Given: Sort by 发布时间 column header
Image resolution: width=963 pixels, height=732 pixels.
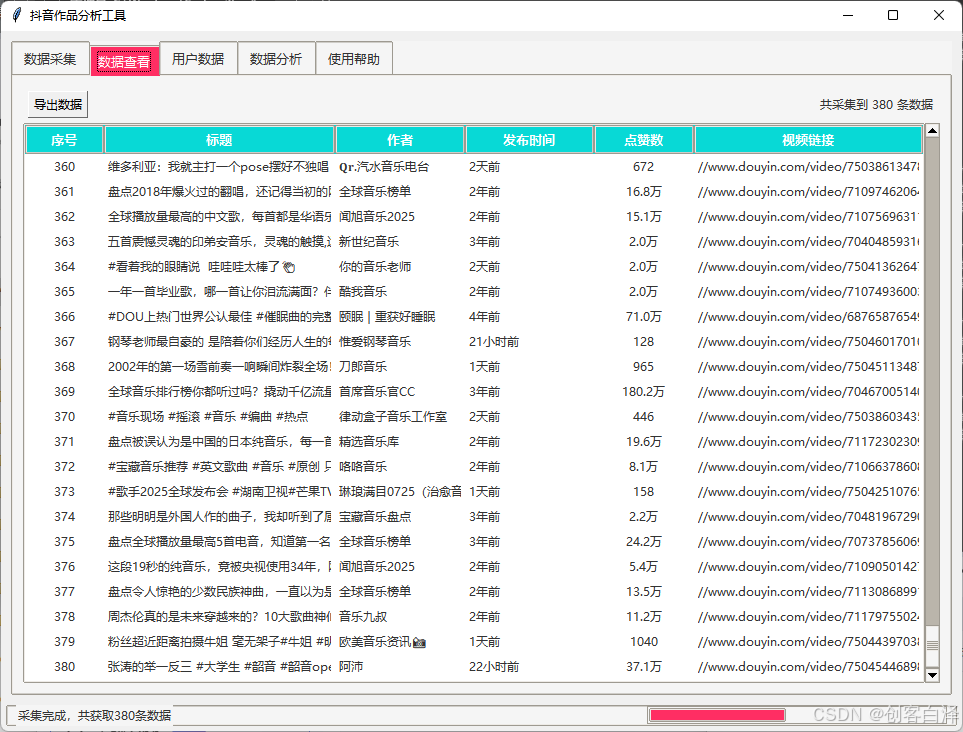Looking at the screenshot, I should click(529, 140).
